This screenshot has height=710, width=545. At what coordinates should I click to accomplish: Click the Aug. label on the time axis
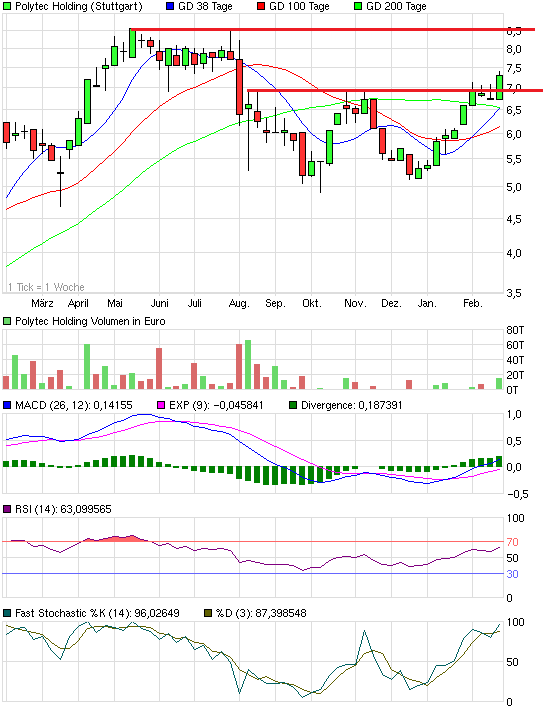point(239,303)
